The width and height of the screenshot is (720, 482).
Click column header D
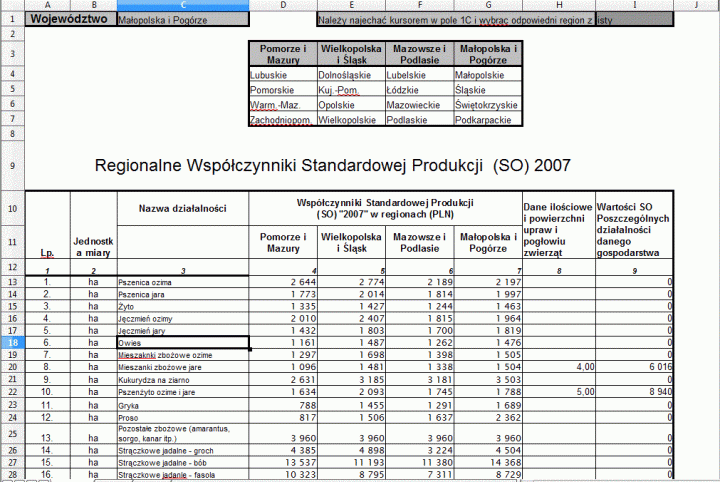coord(283,5)
